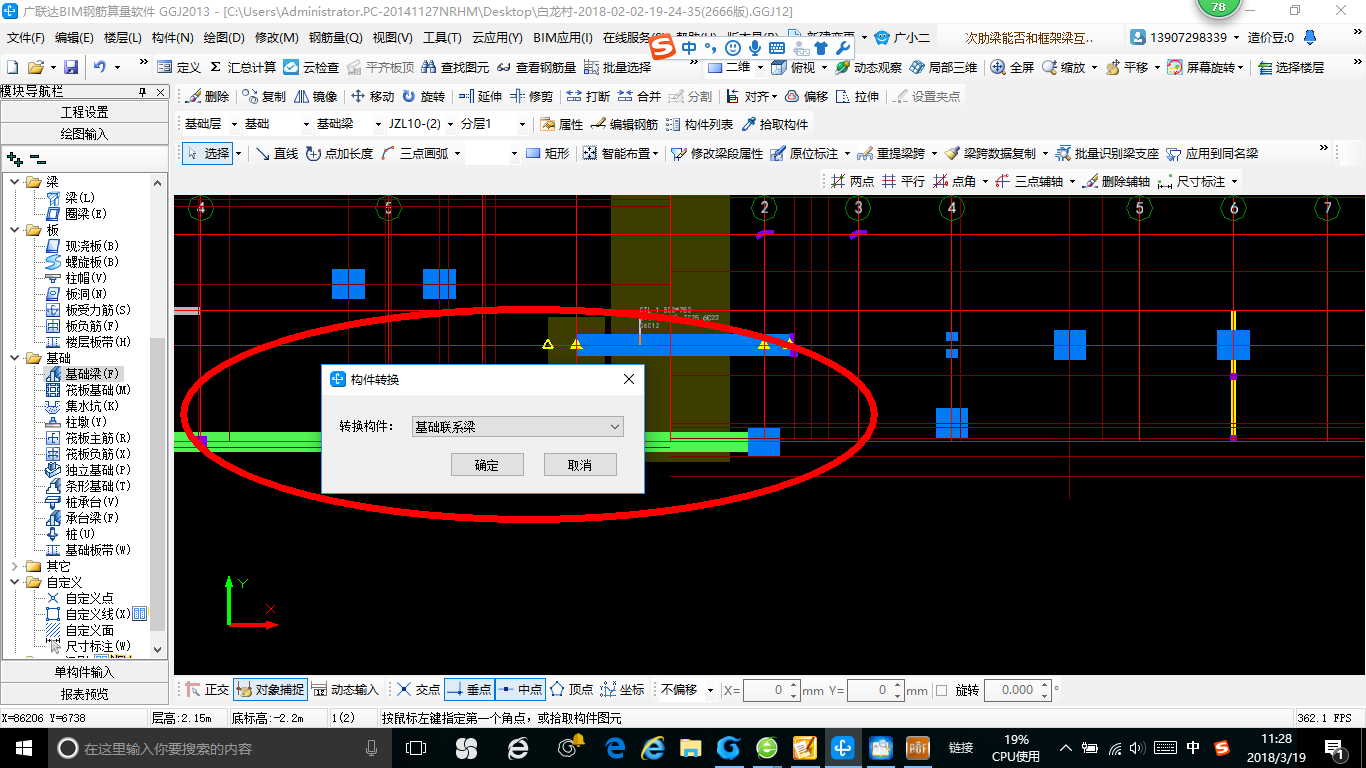Click 拾取构件 pick component
The image size is (1366, 768).
[x=775, y=125]
